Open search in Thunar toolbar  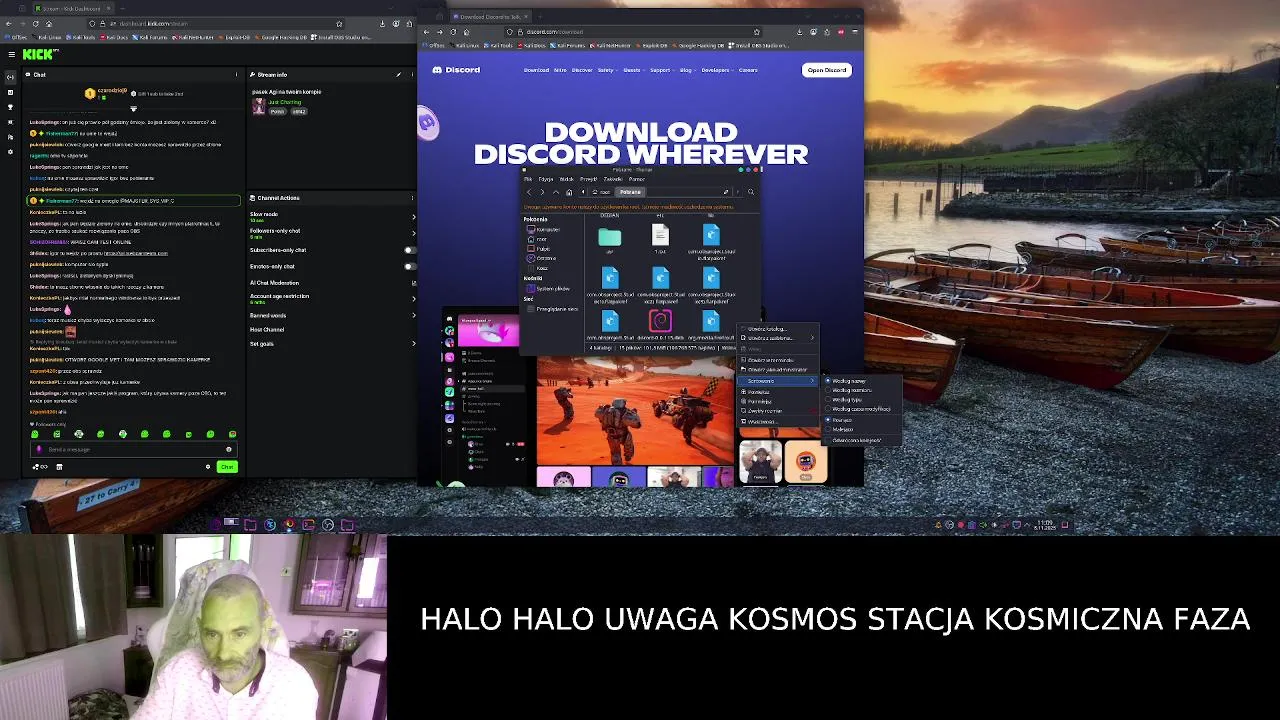pyautogui.click(x=751, y=192)
